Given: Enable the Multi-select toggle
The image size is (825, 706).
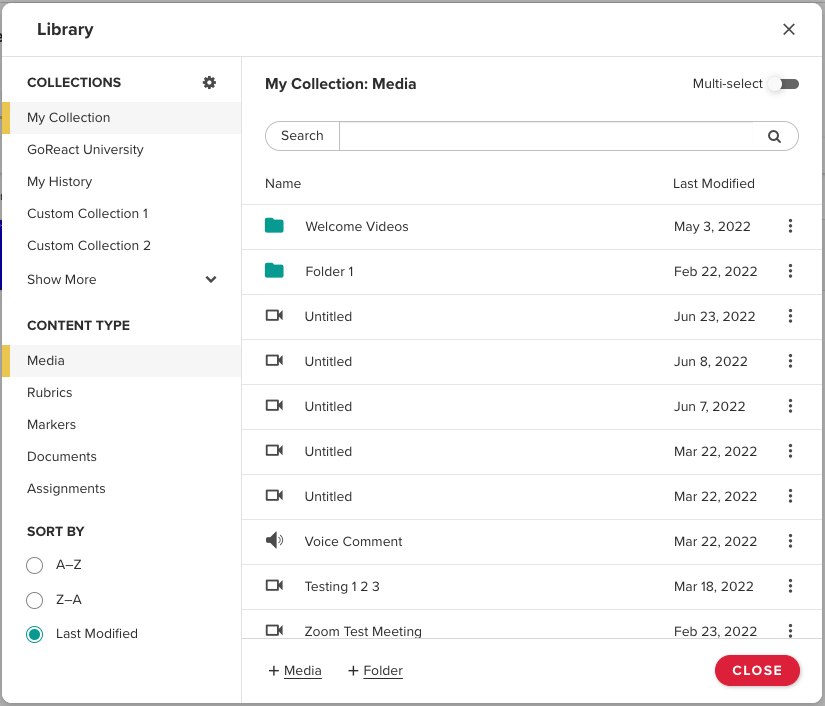Looking at the screenshot, I should [x=783, y=84].
